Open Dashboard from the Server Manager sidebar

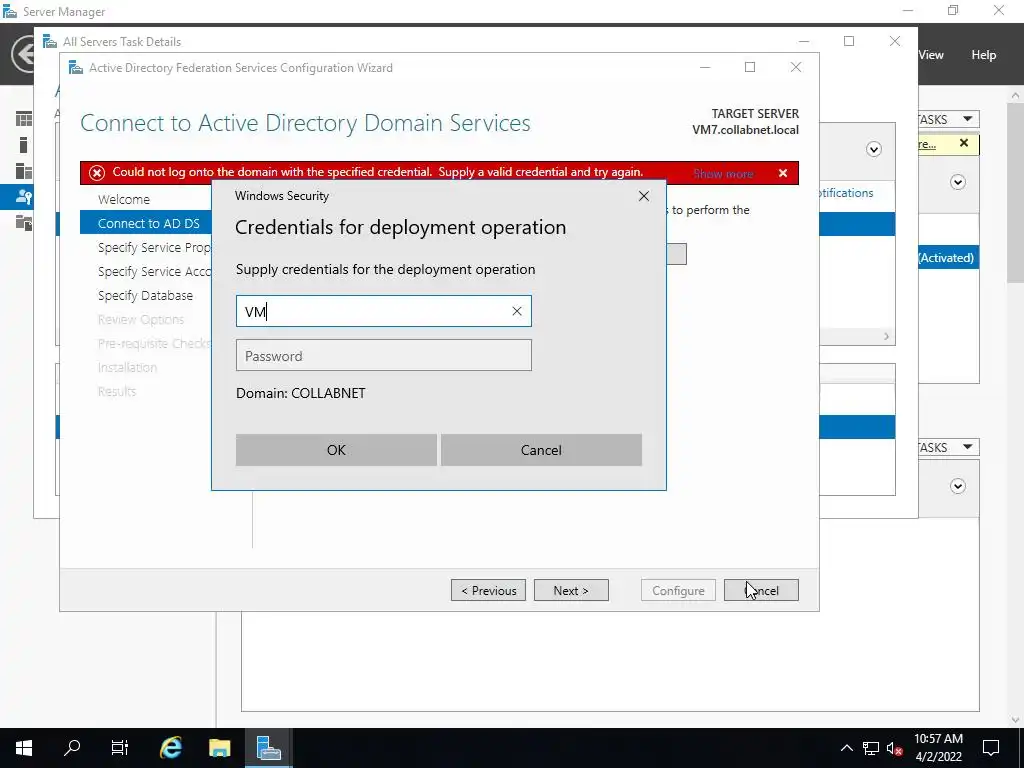pos(24,118)
